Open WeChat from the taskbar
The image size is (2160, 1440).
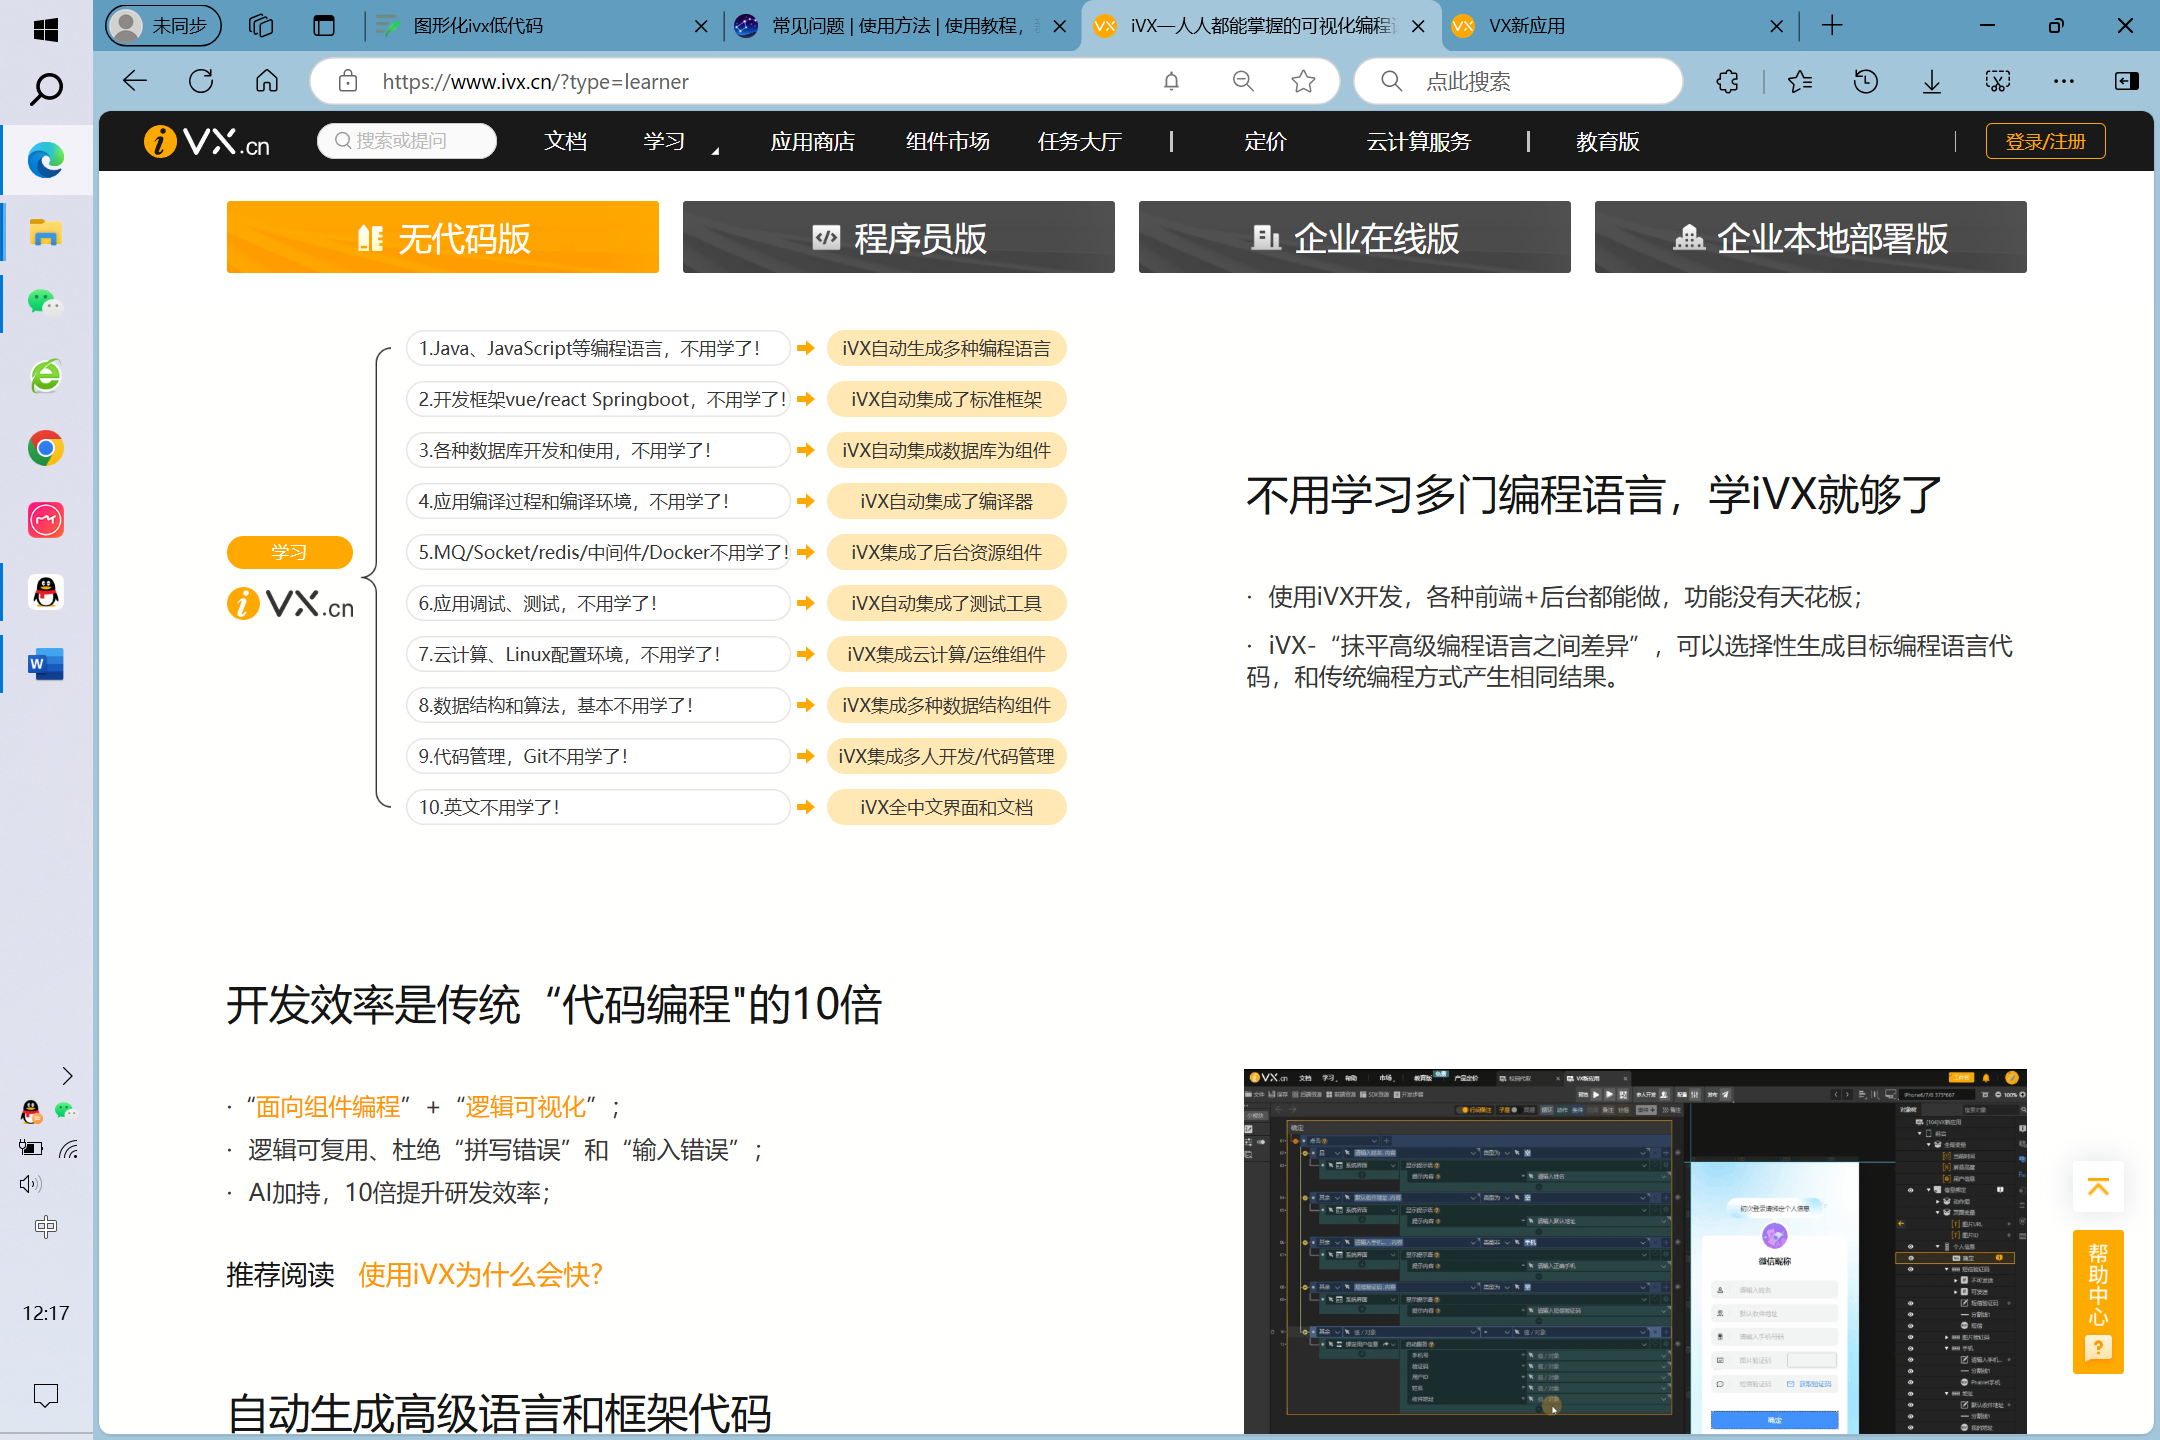click(46, 303)
